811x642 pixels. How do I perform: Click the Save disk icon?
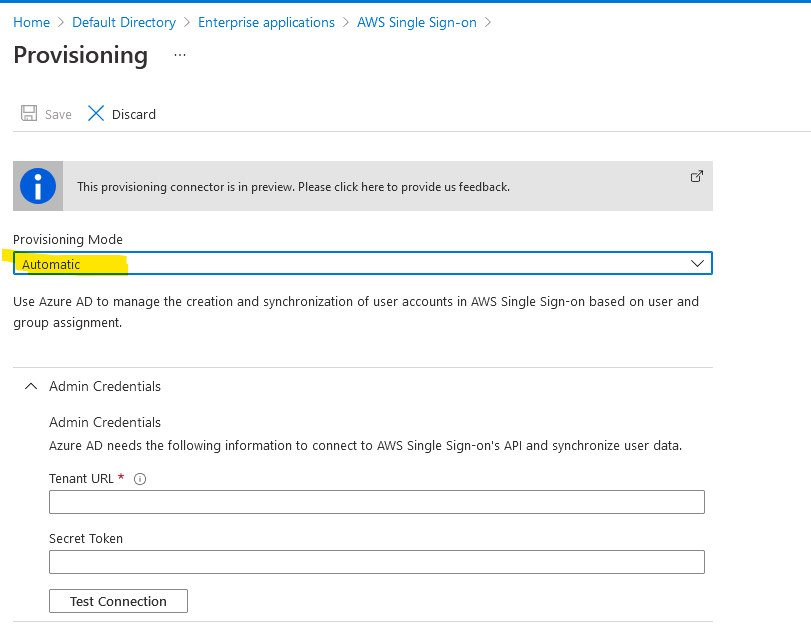click(x=29, y=113)
